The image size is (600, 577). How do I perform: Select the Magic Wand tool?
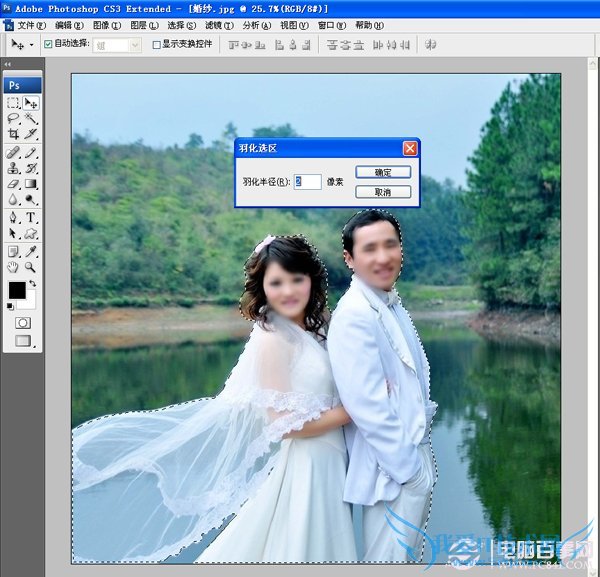(31, 118)
